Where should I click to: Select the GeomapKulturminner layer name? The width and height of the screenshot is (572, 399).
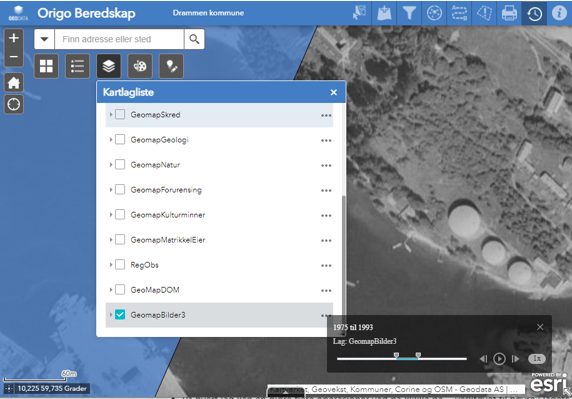pos(168,215)
